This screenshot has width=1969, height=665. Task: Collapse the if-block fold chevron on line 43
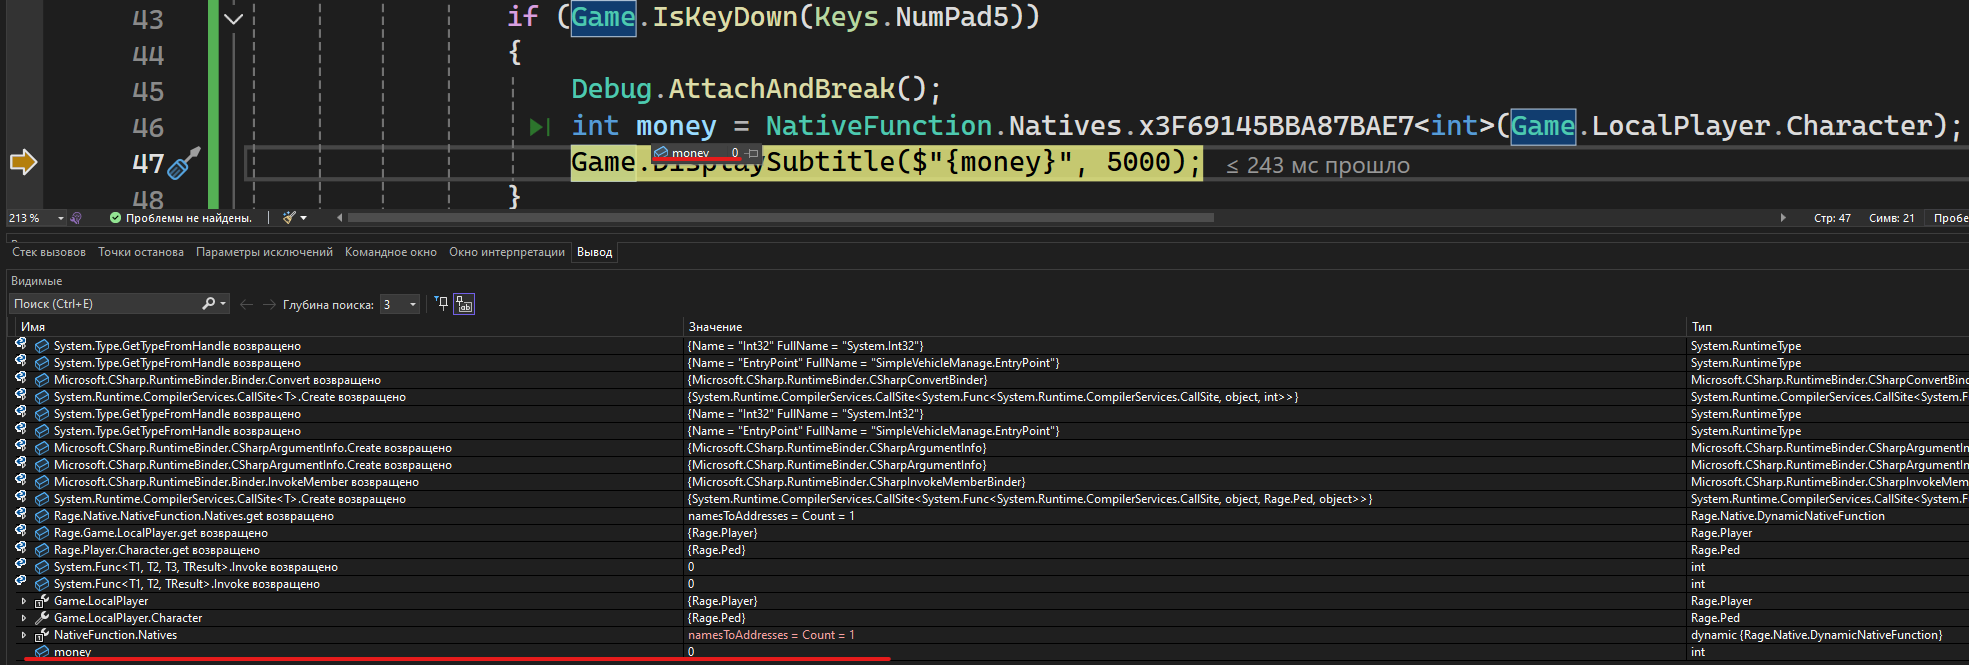(233, 19)
